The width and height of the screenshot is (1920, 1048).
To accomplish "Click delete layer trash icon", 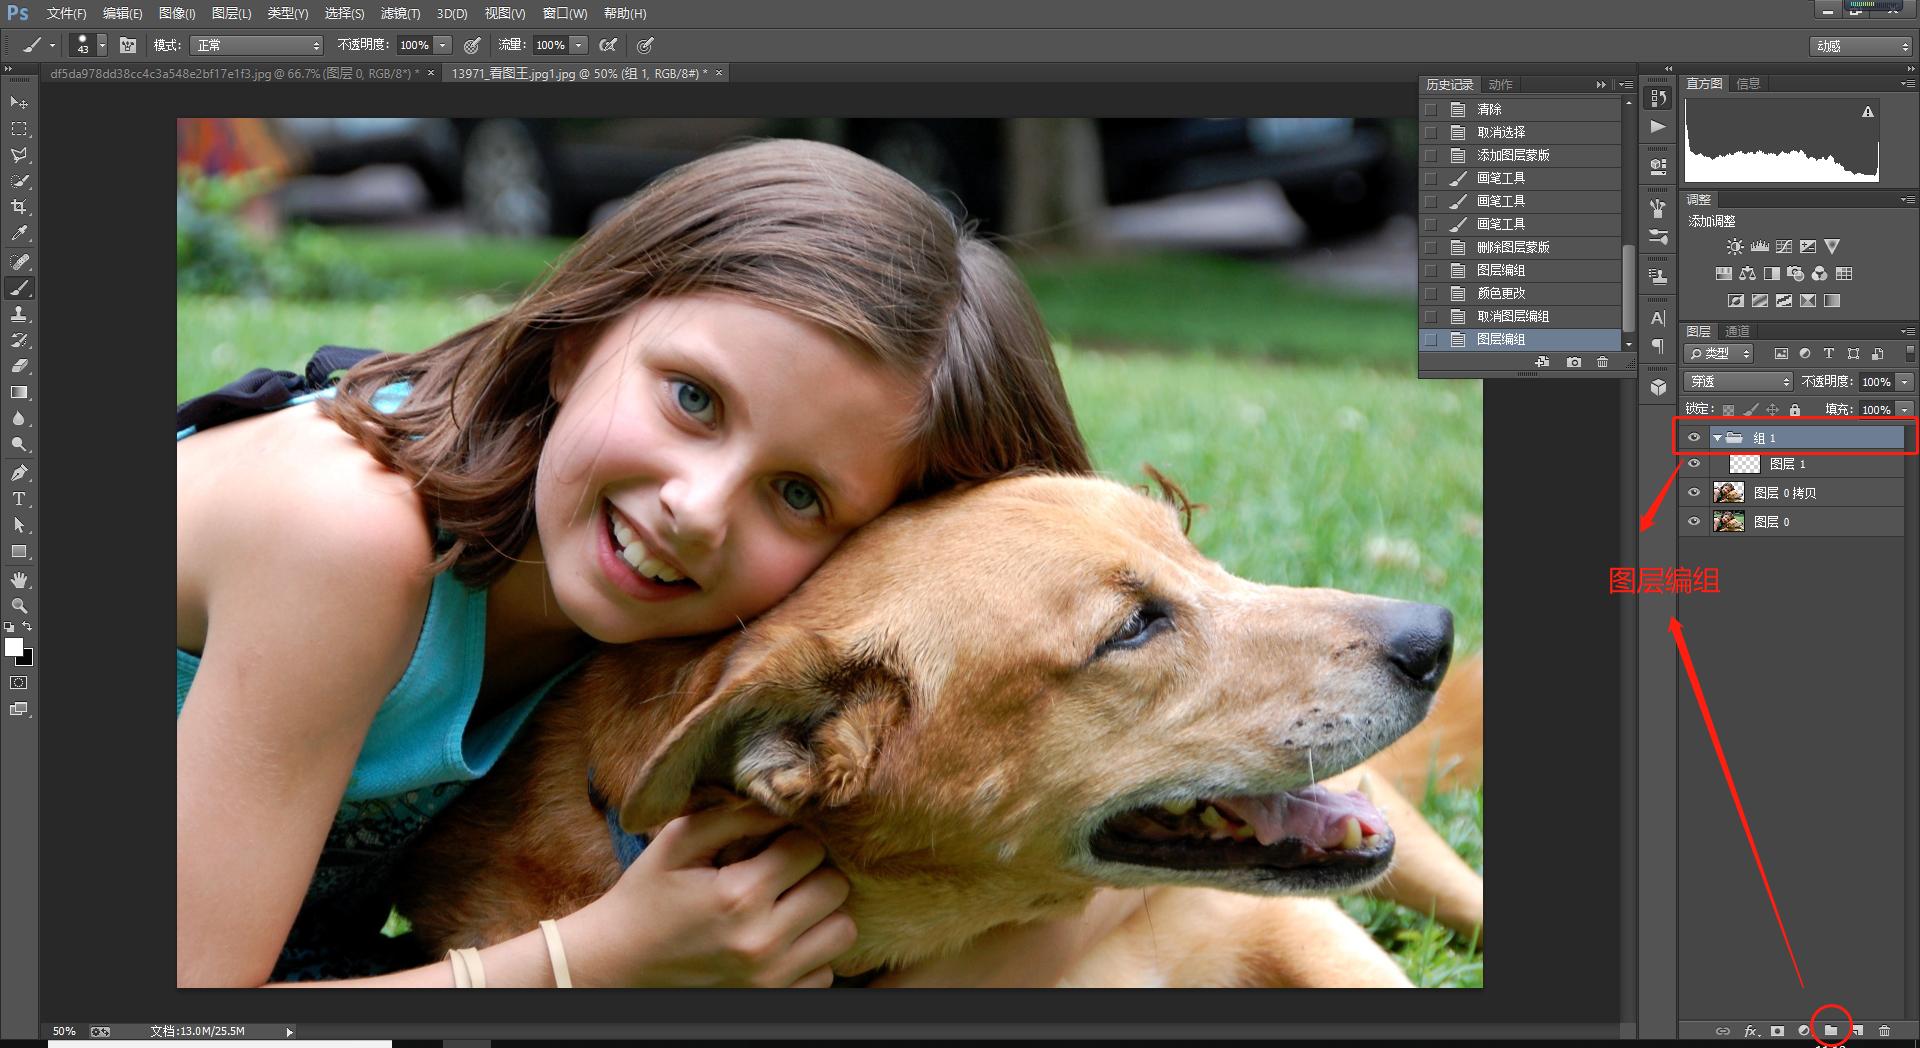I will click(x=1885, y=1030).
